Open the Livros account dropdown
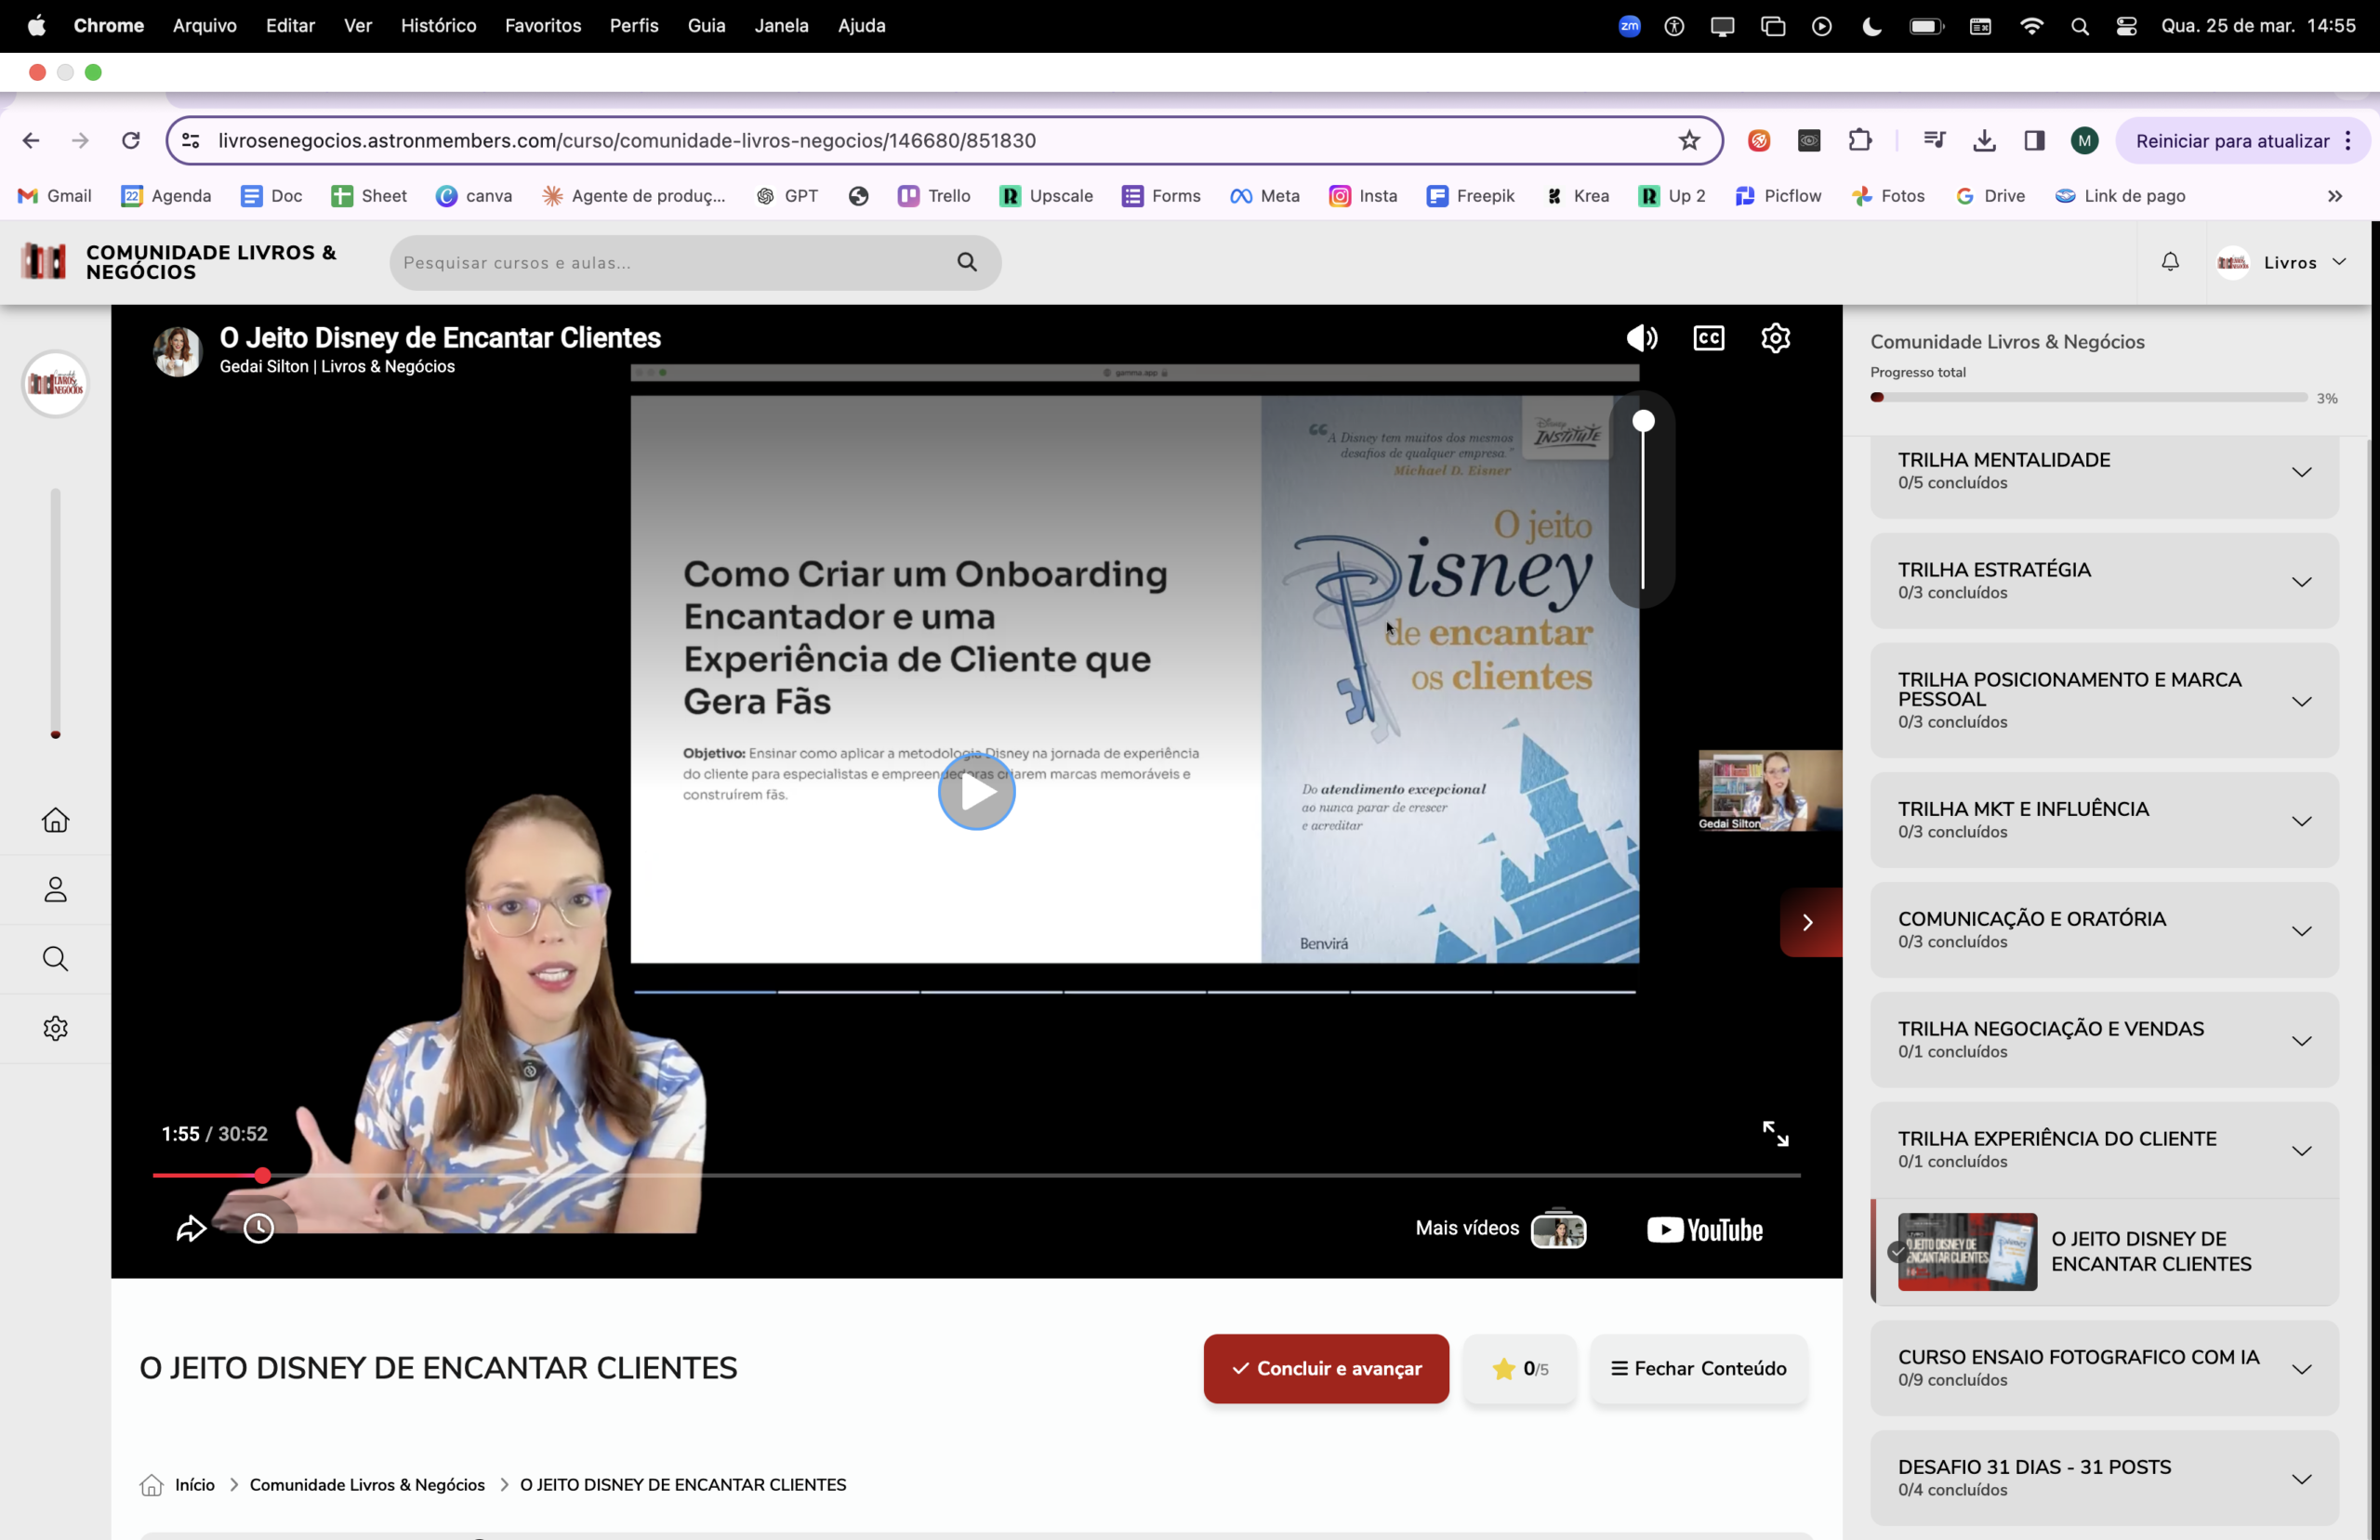This screenshot has width=2380, height=1540. (x=2282, y=262)
